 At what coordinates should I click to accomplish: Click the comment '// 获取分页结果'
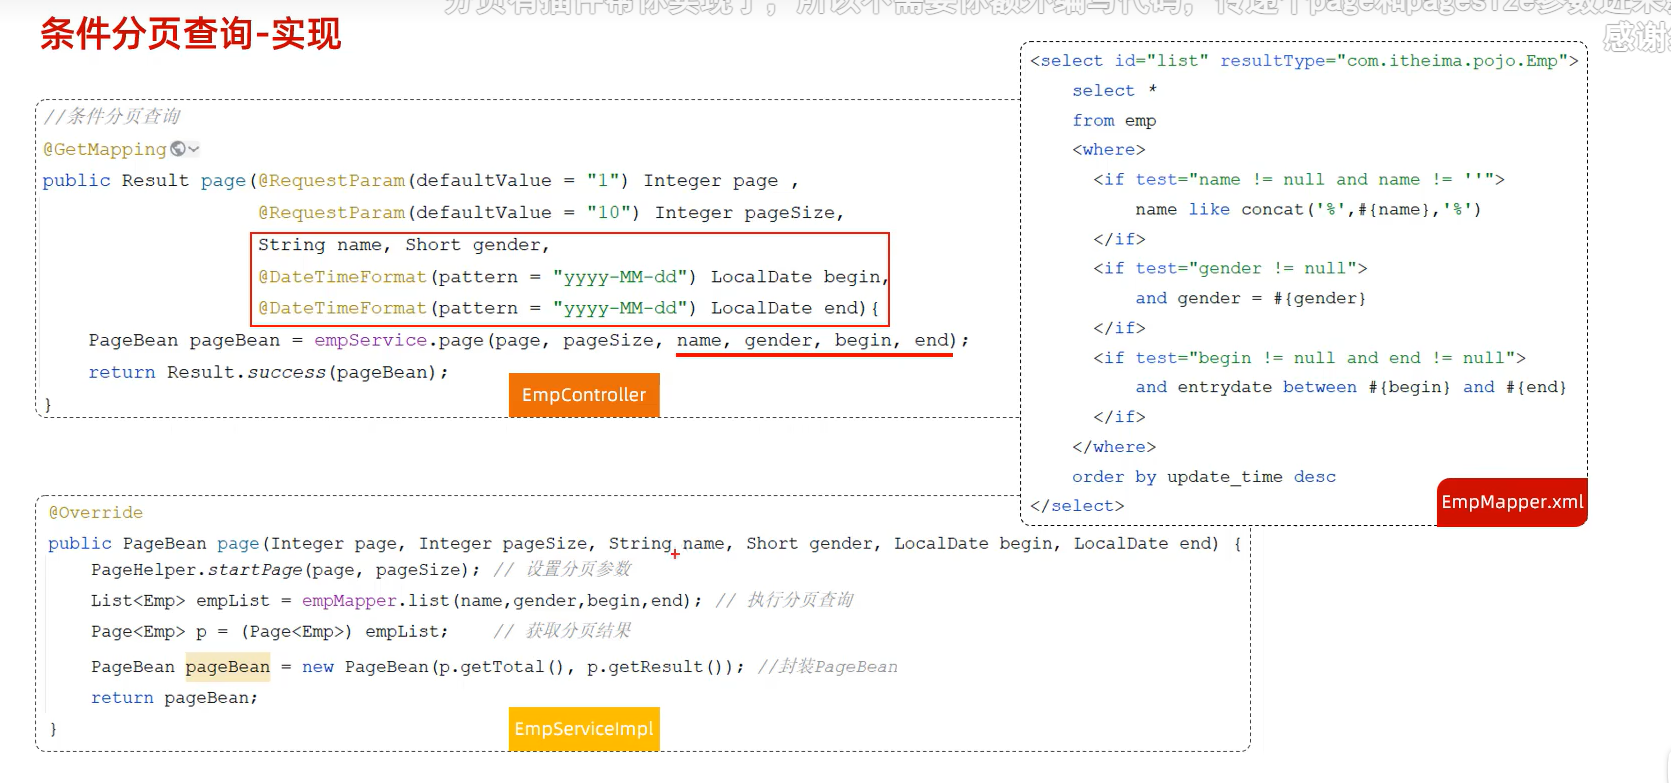[563, 631]
